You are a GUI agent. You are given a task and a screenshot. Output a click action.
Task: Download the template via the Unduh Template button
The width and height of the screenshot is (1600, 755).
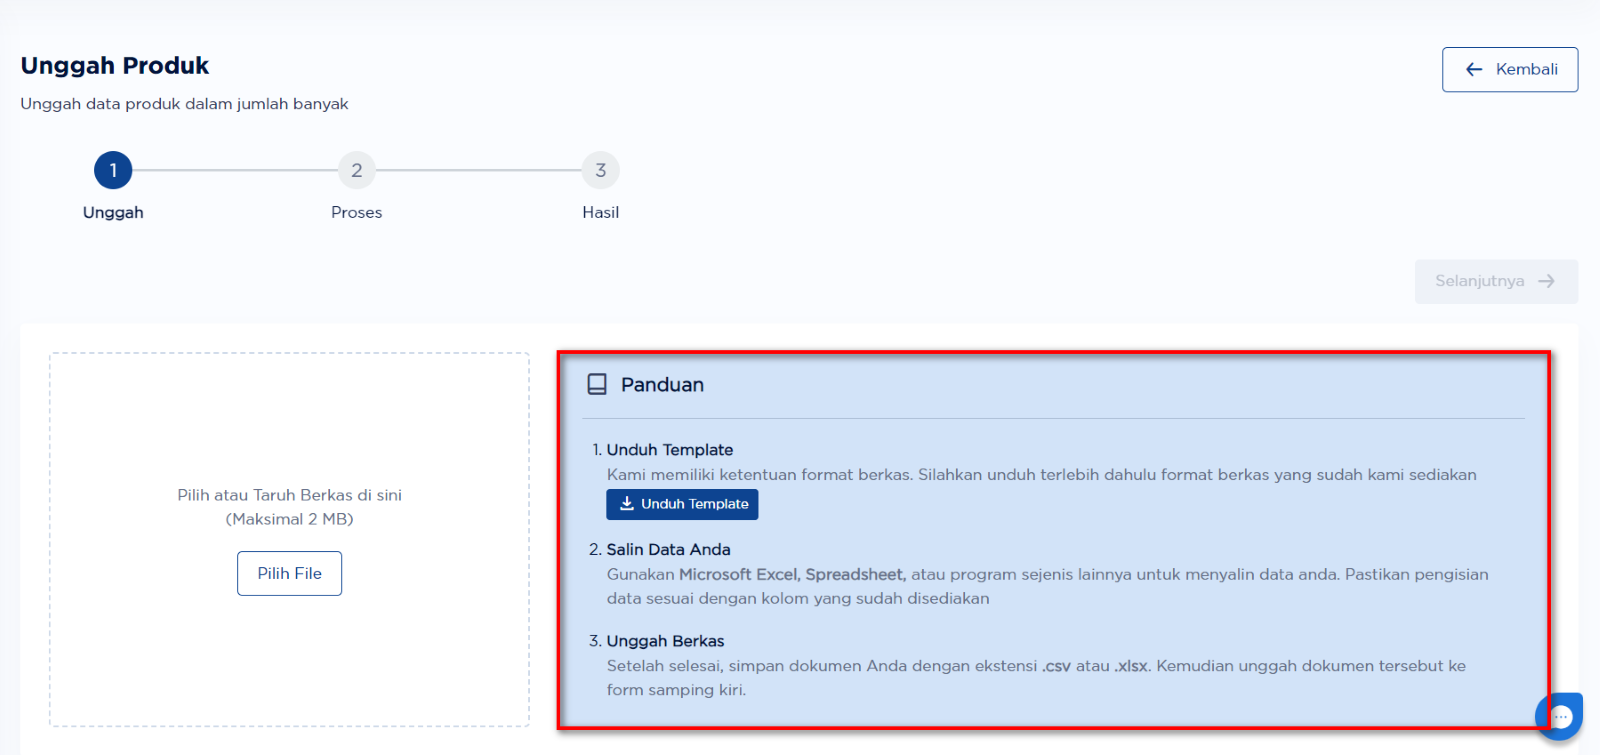(x=682, y=504)
